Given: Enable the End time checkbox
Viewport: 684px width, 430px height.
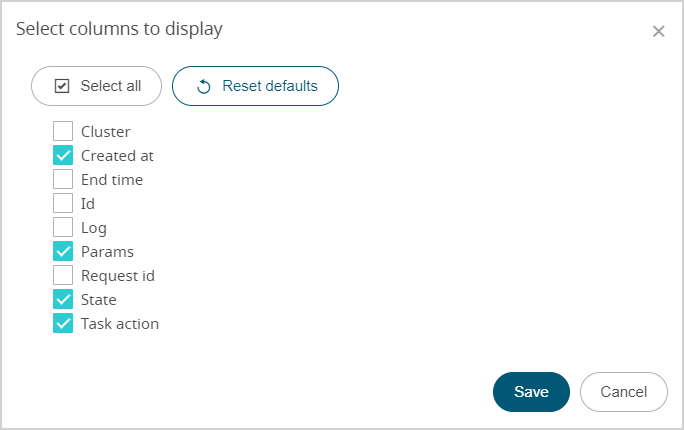Looking at the screenshot, I should pyautogui.click(x=63, y=180).
